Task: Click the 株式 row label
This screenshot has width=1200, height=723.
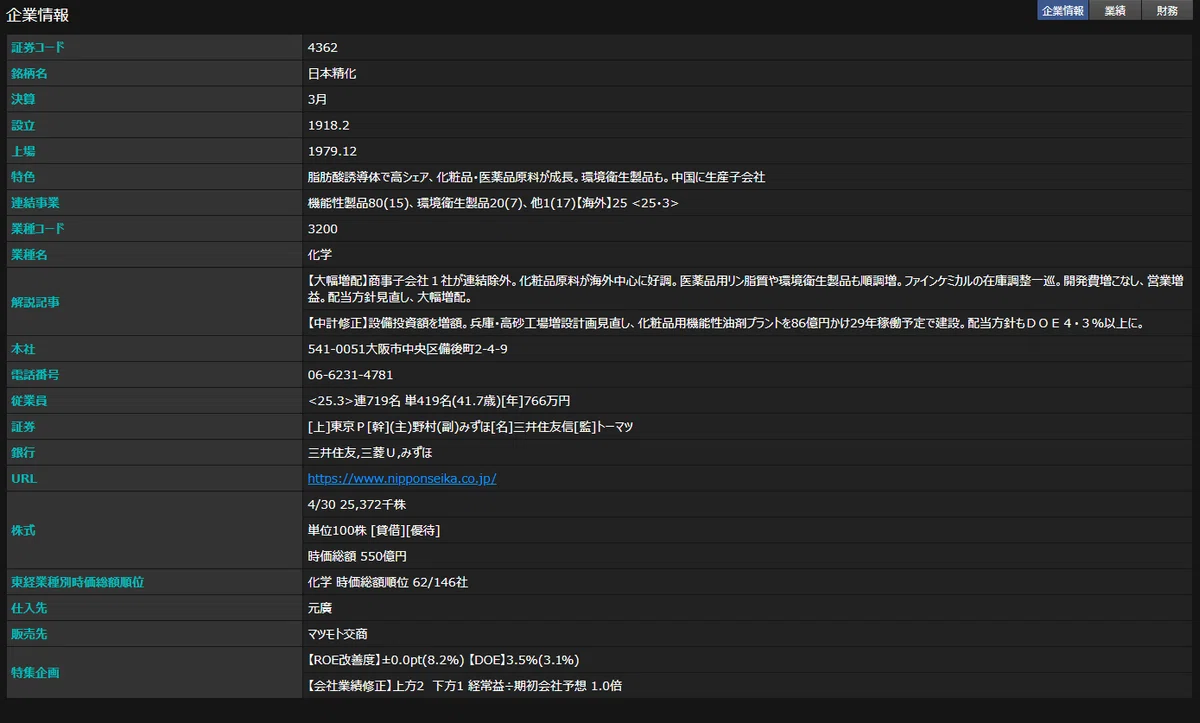Action: click(23, 530)
